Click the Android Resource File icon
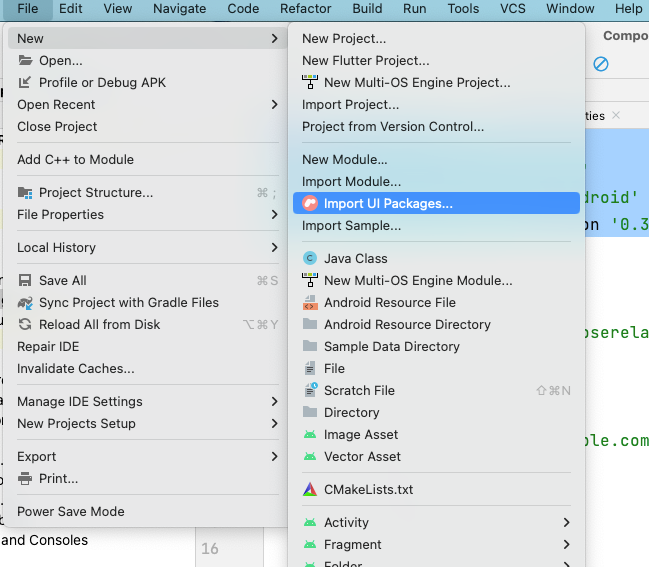Screen dimensions: 649x567 click(310, 303)
